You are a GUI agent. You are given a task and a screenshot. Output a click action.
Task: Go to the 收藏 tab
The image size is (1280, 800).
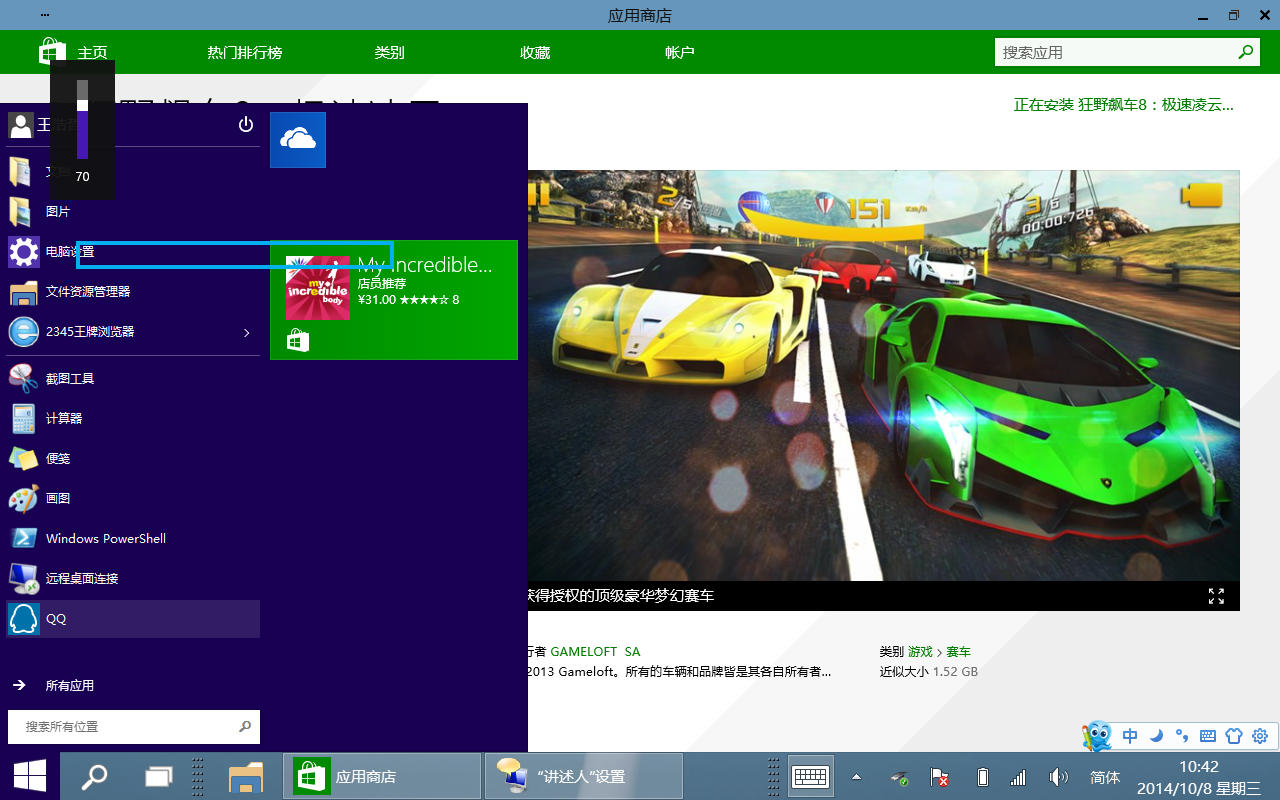point(535,53)
